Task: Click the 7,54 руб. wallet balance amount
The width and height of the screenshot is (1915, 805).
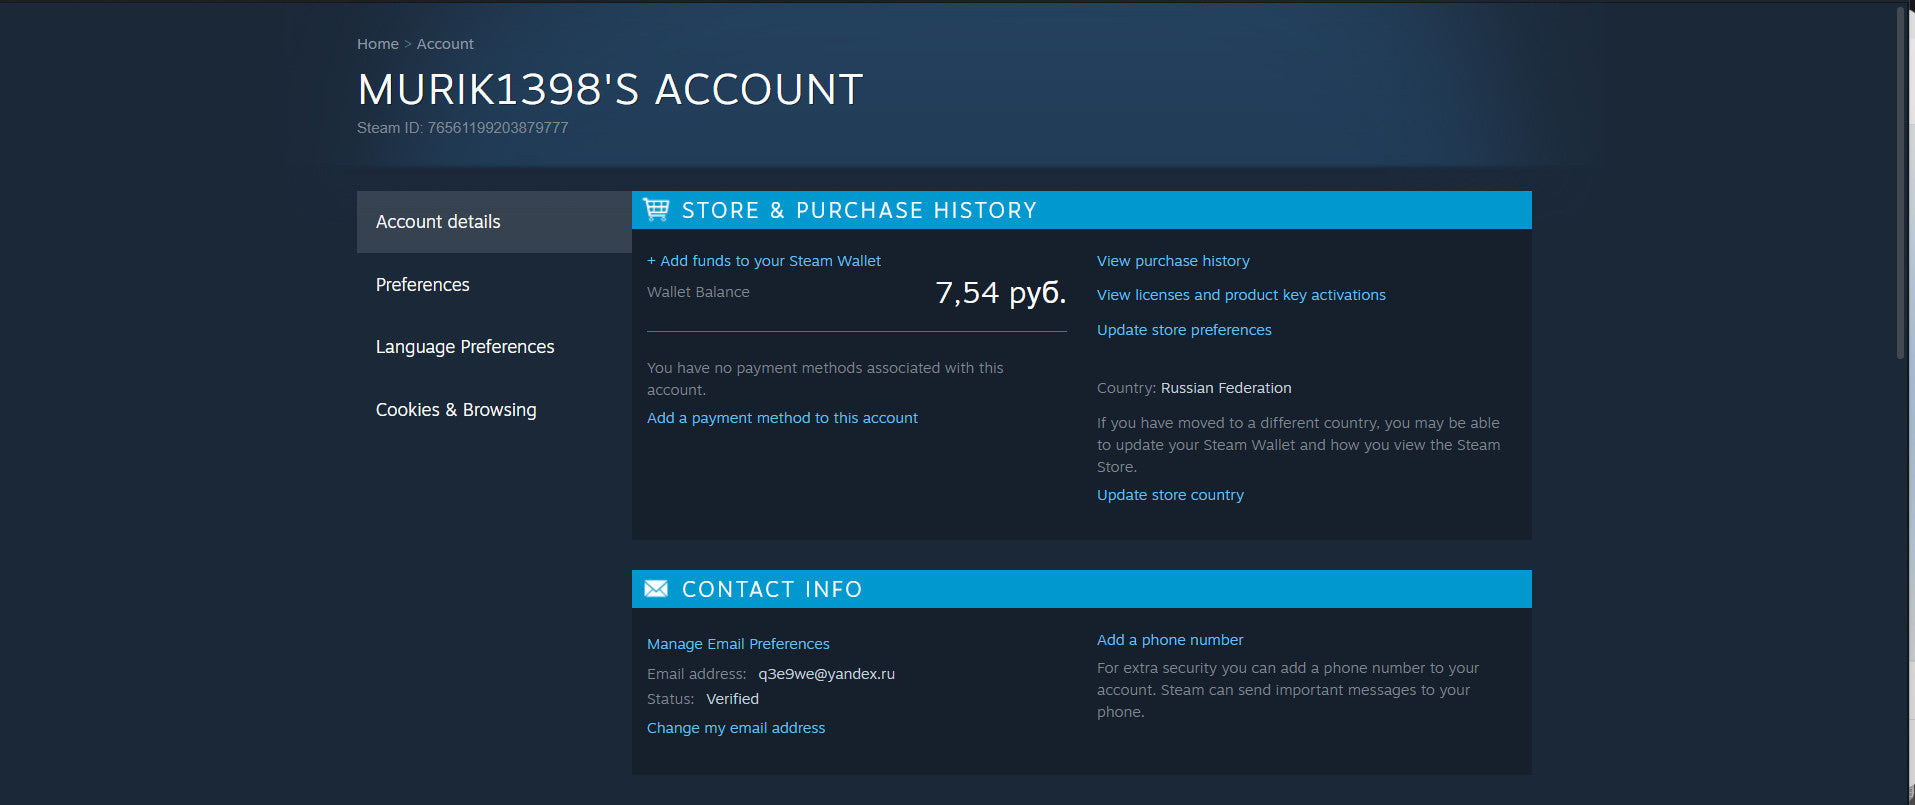Action: pos(1000,293)
